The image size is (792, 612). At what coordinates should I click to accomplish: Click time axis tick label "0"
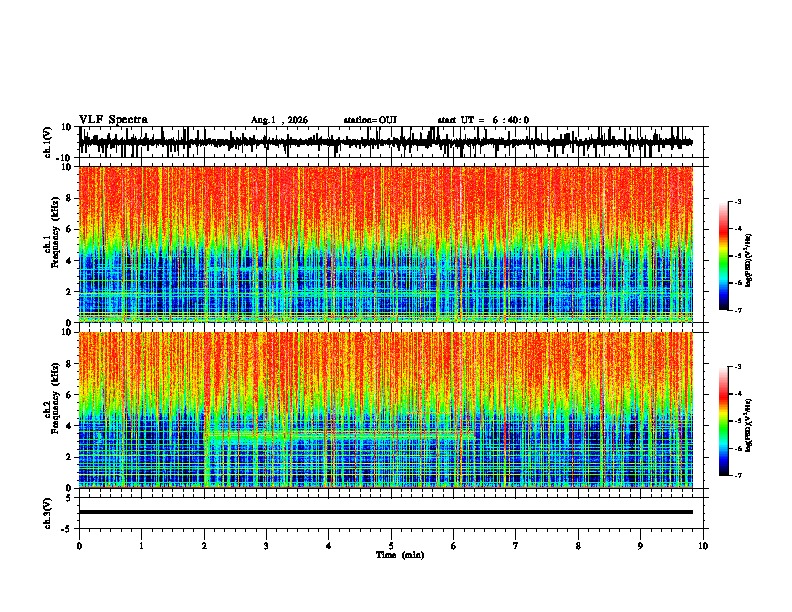click(79, 546)
